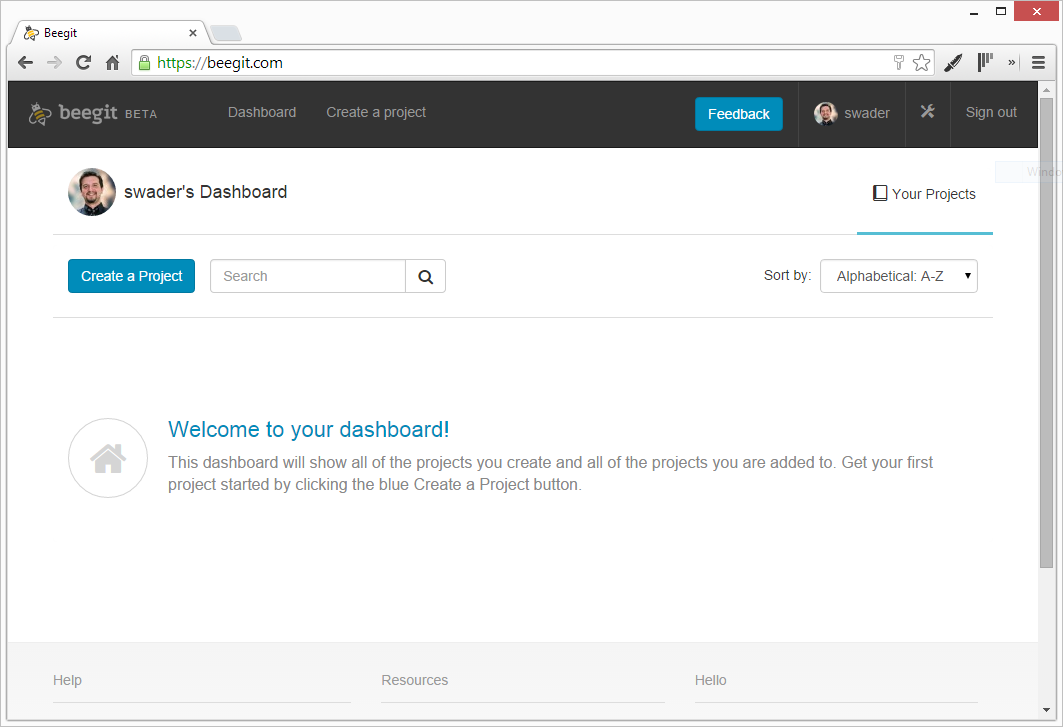Select the Your Projects tab

coord(924,194)
